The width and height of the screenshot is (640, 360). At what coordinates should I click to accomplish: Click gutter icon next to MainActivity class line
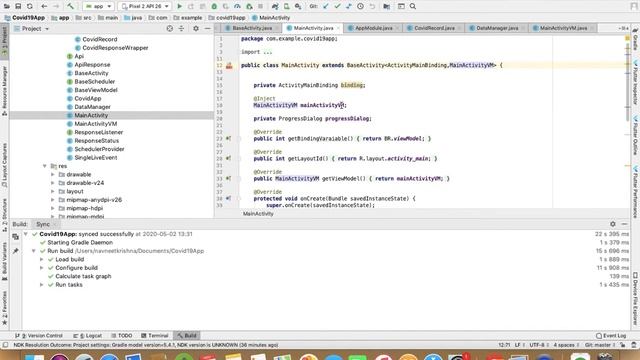[229, 65]
